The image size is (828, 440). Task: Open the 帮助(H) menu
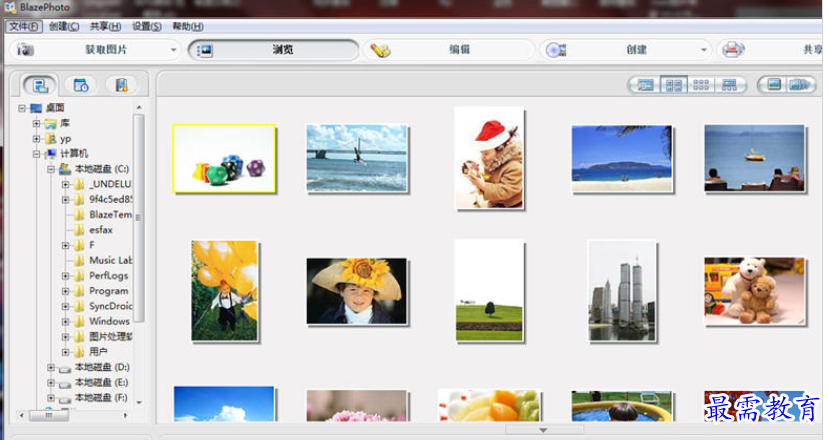click(x=188, y=26)
